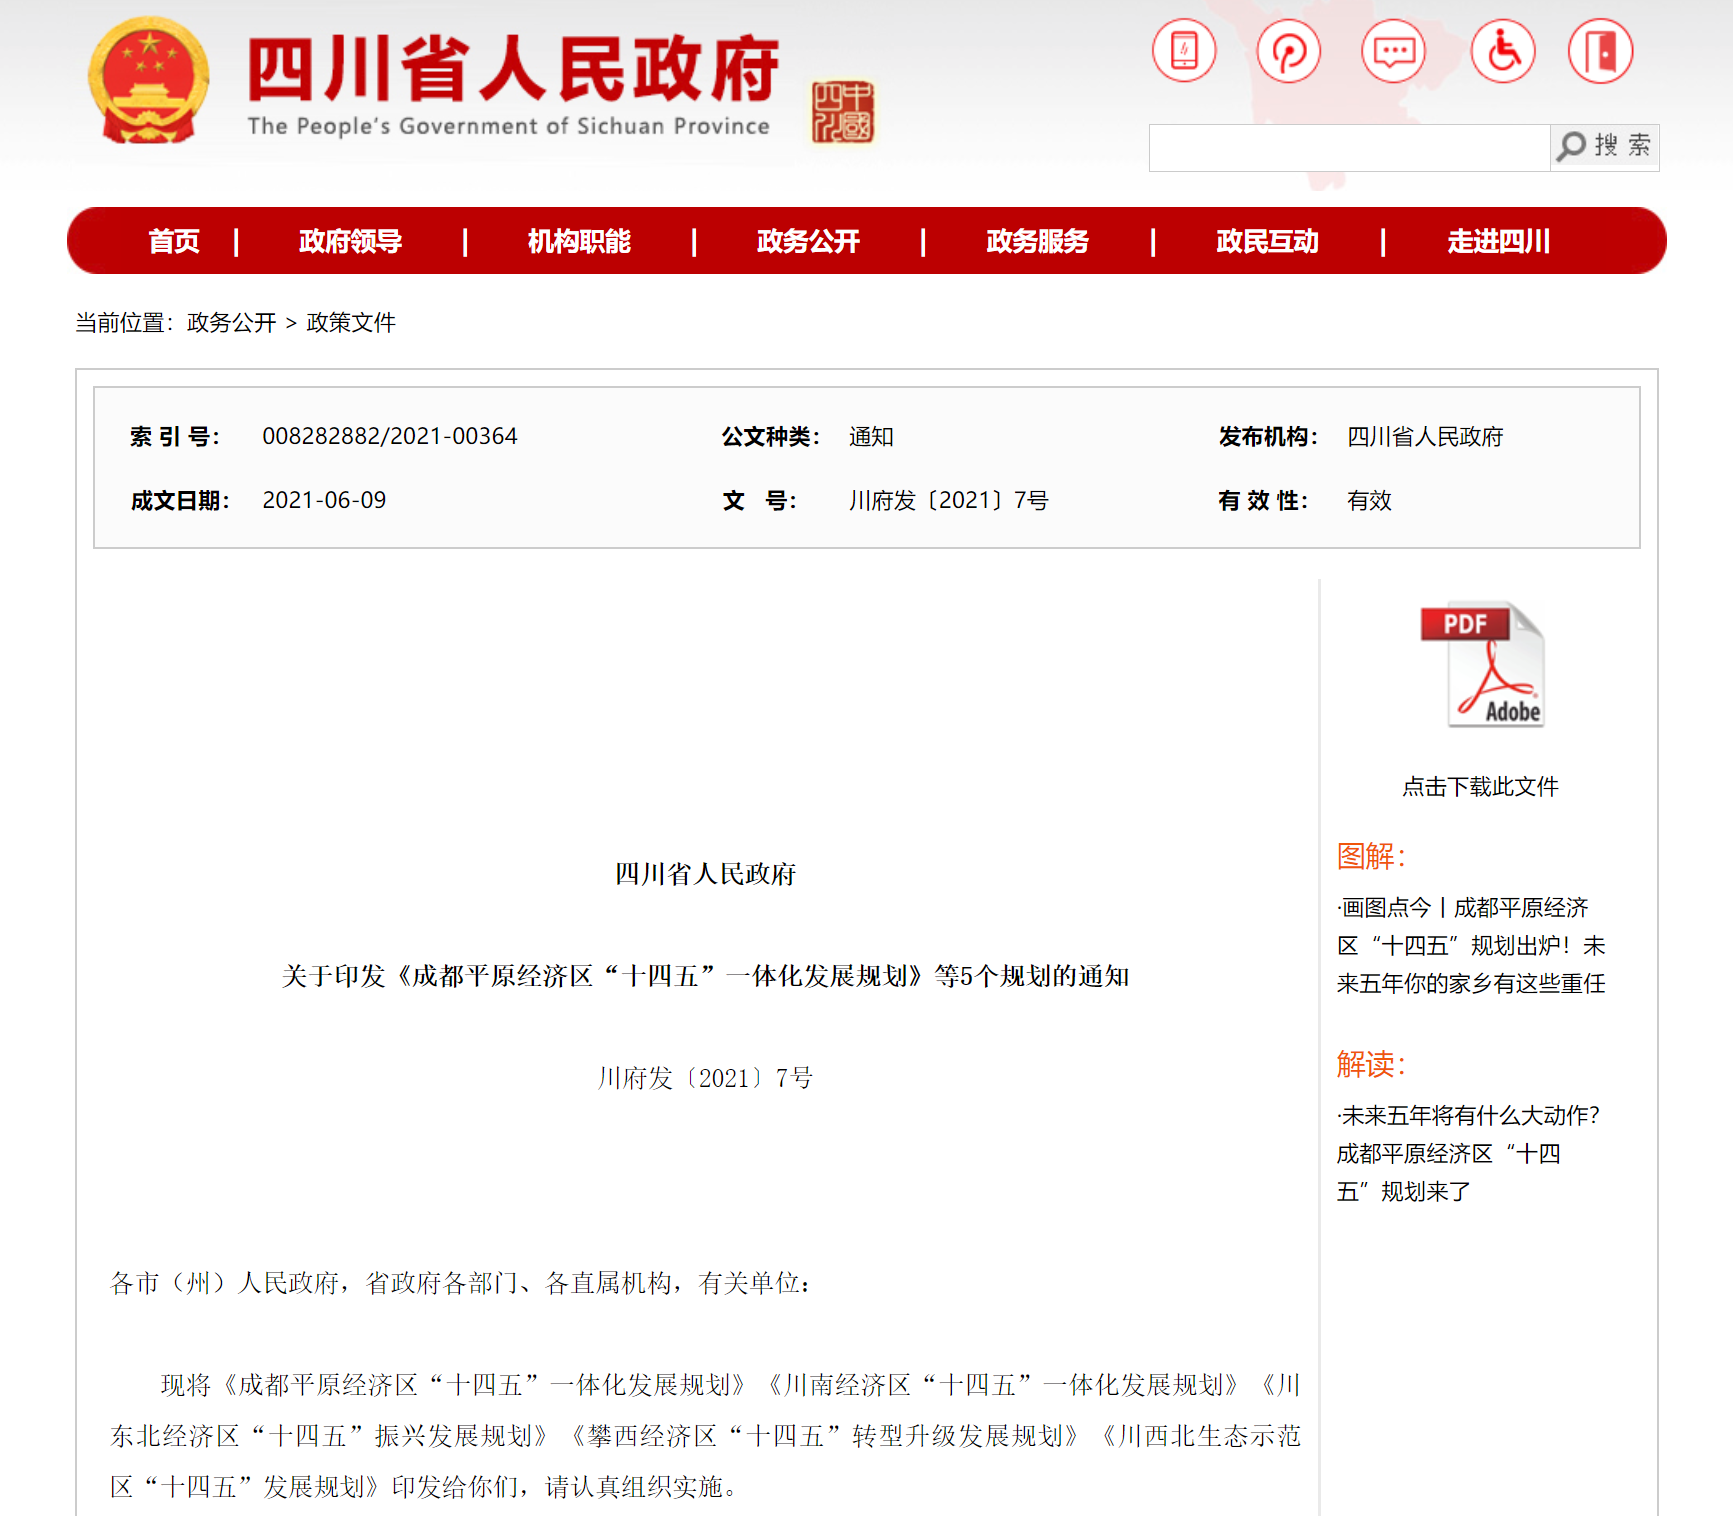Open the 政府领导 menu item
The image size is (1733, 1516).
coord(350,241)
